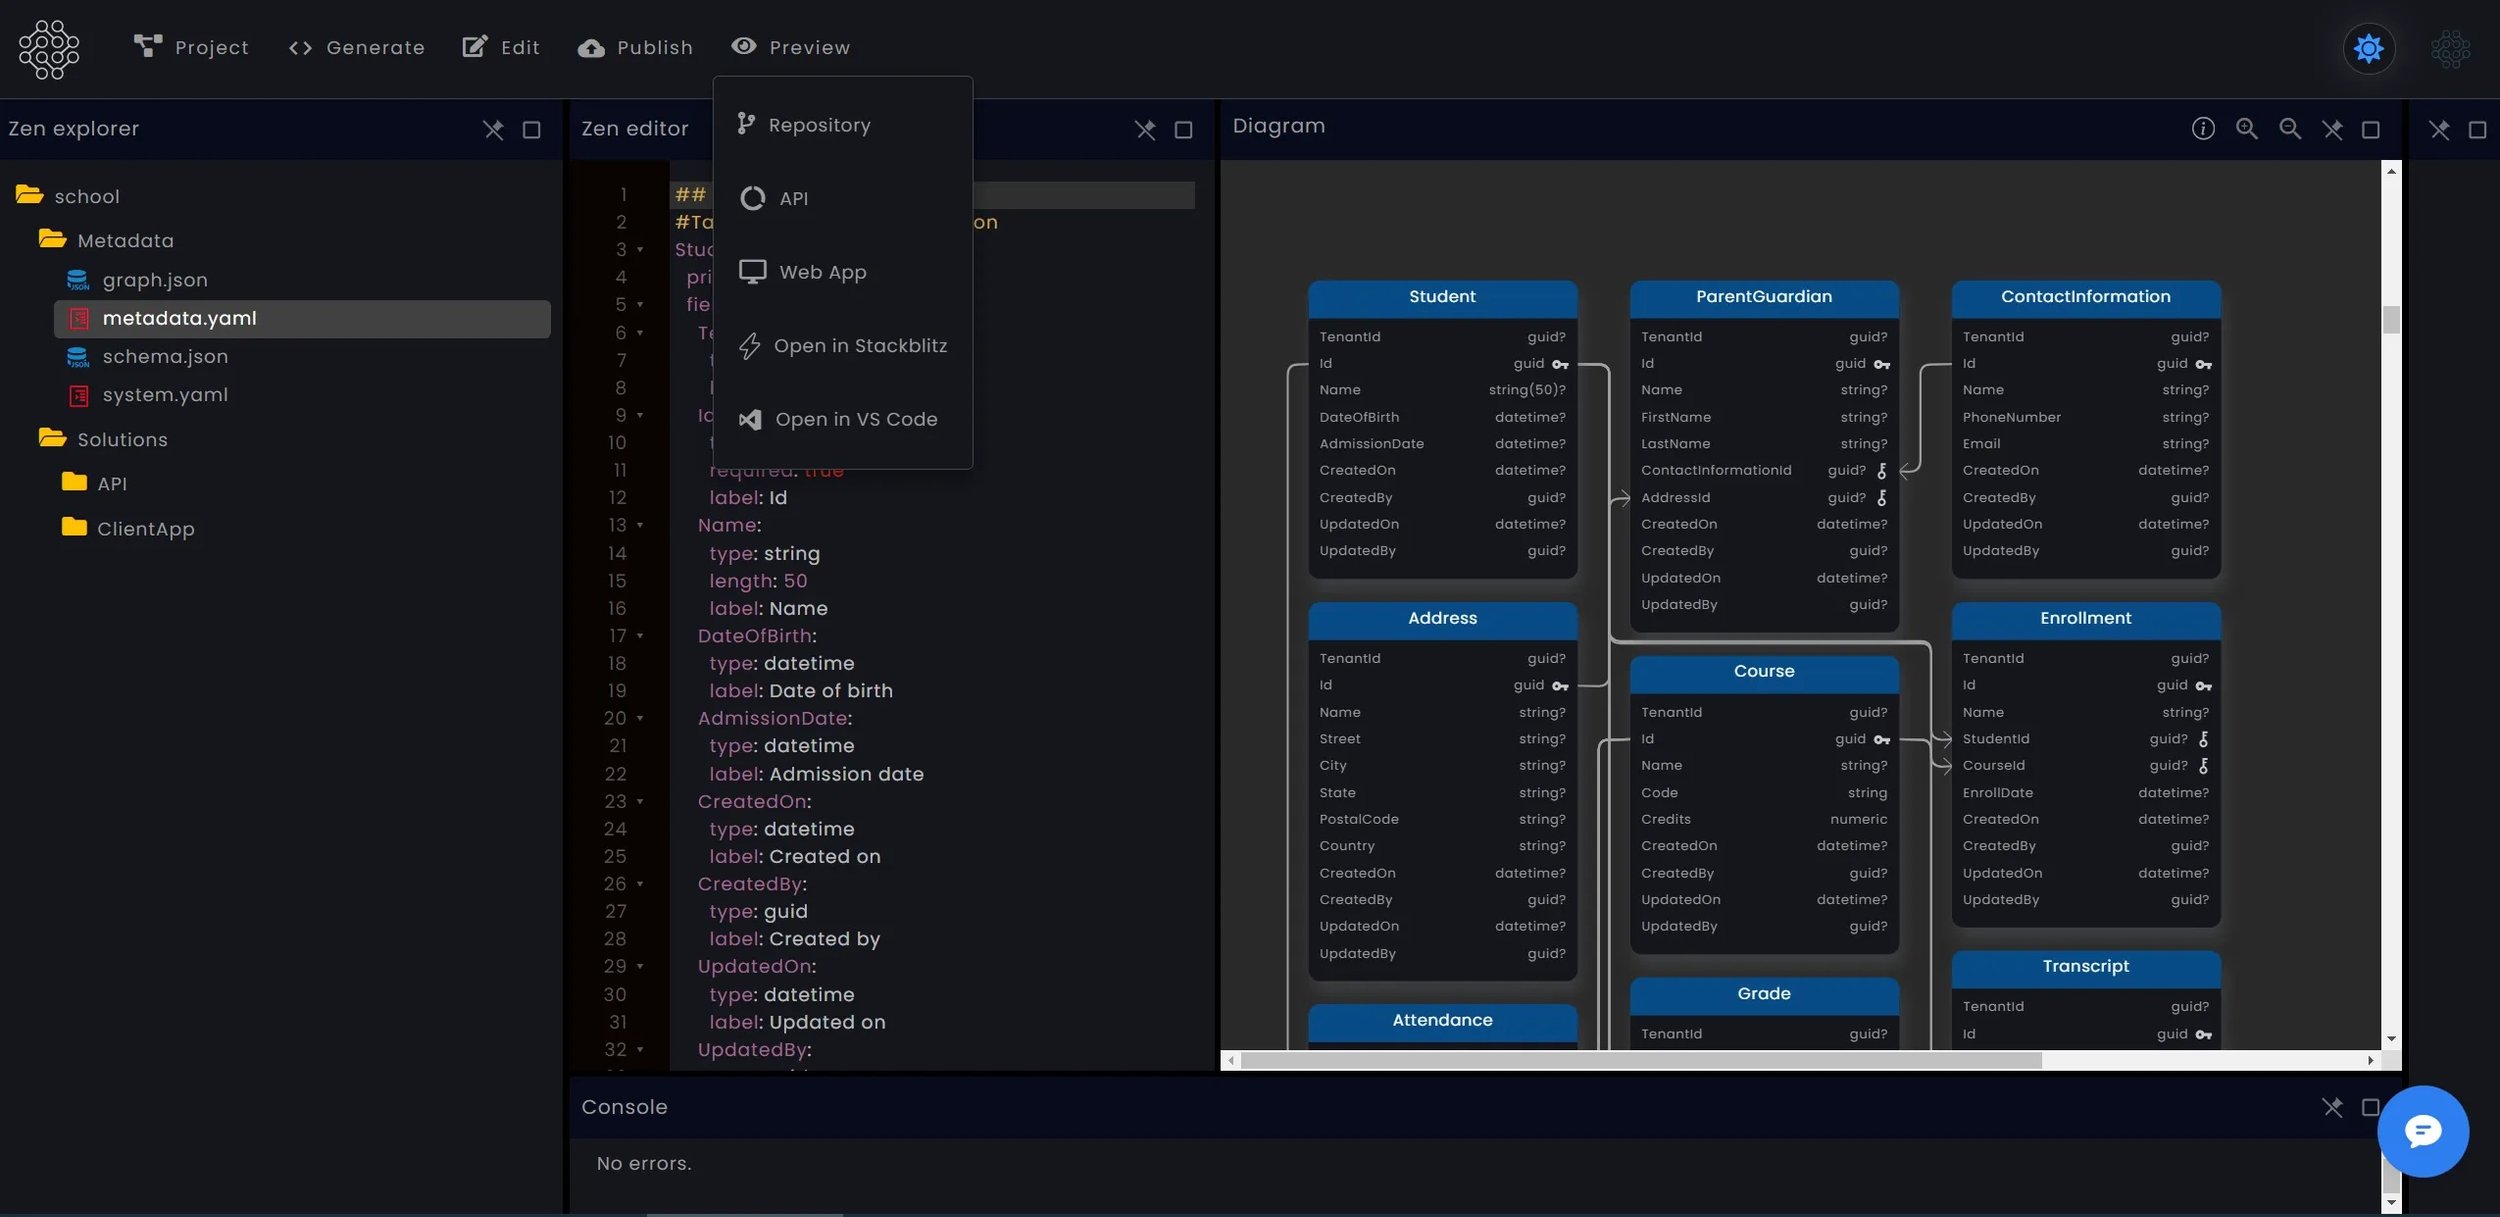Fold the DateOfBirth block at line 17

640,636
